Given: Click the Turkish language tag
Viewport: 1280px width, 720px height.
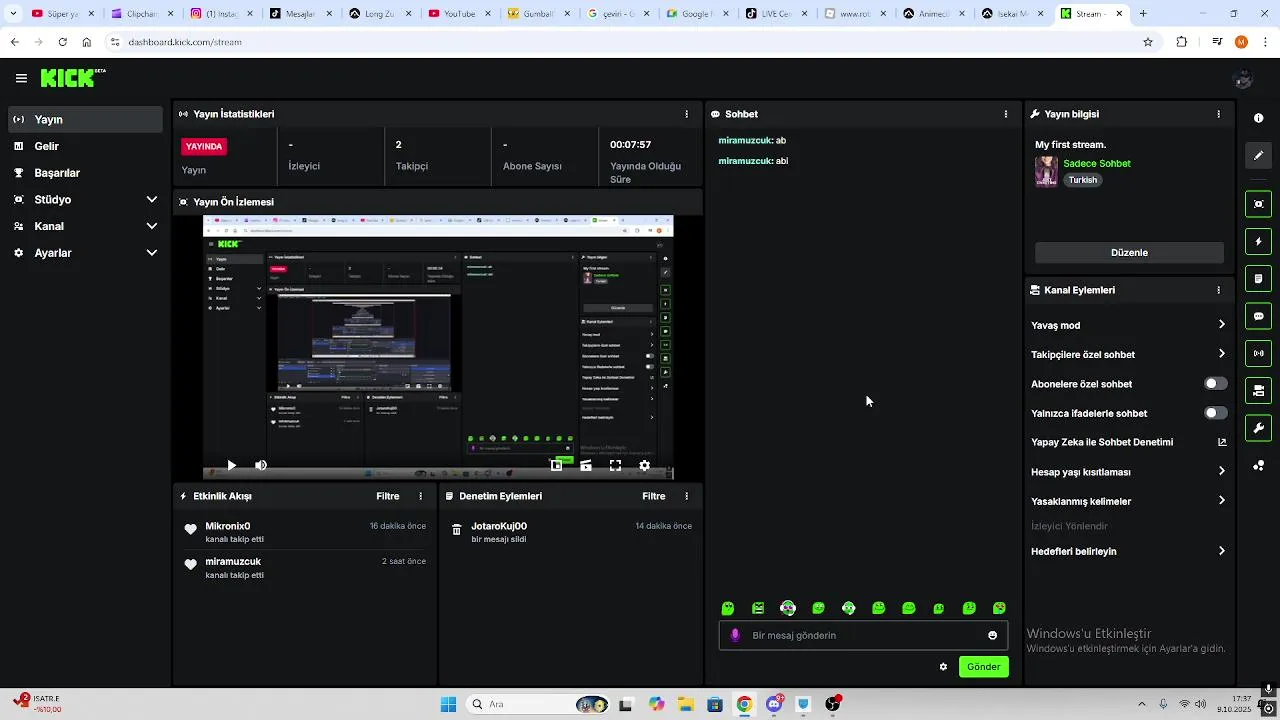Looking at the screenshot, I should (1082, 180).
